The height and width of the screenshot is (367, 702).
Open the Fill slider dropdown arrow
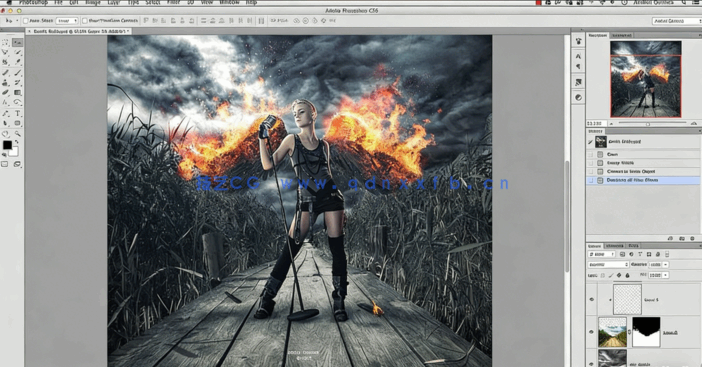click(665, 275)
